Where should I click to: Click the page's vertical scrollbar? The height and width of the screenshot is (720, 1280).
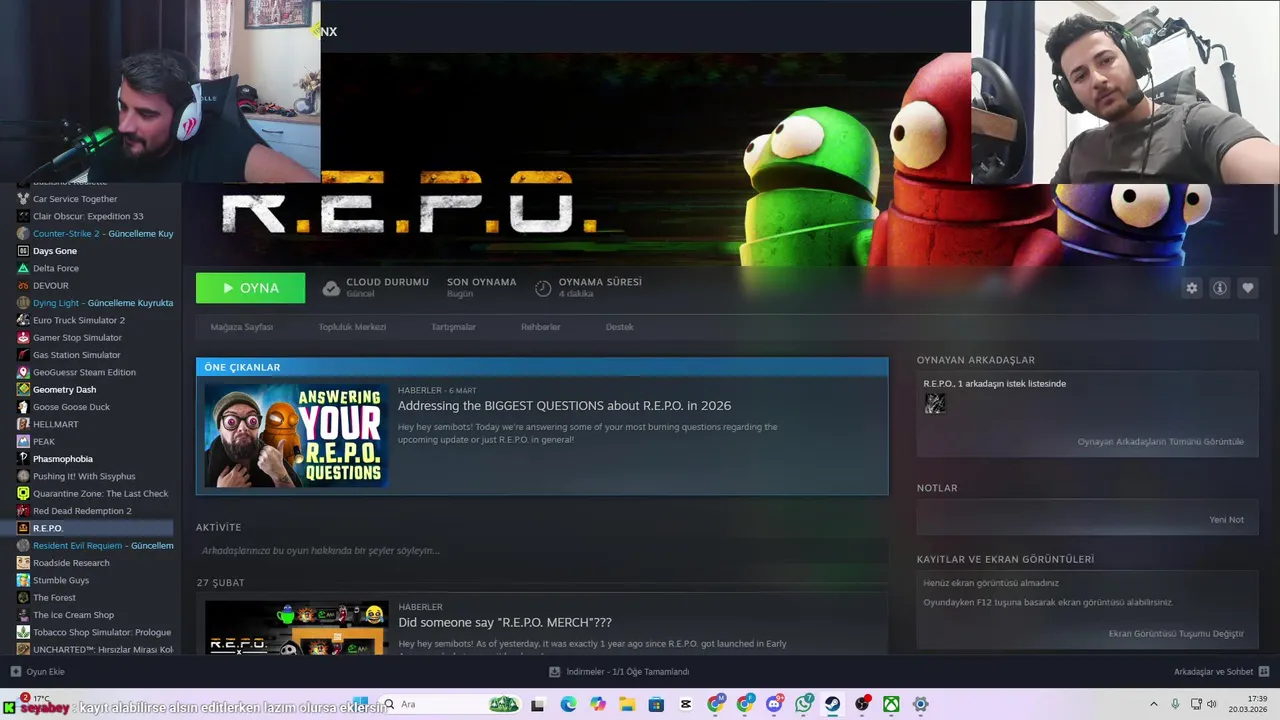tap(1275, 210)
